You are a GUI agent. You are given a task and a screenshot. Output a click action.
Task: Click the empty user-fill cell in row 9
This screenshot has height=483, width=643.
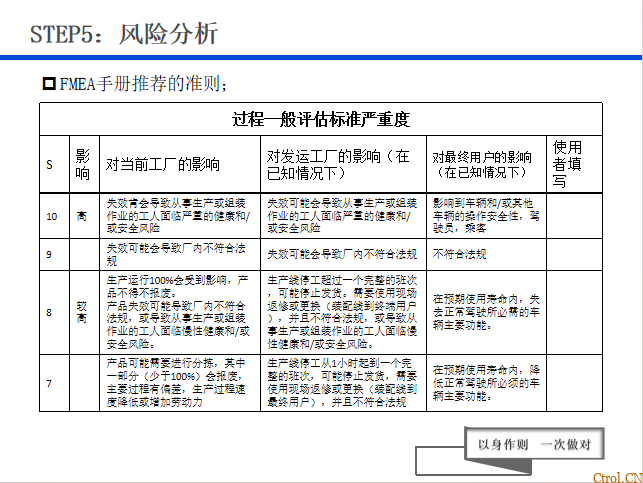574,254
